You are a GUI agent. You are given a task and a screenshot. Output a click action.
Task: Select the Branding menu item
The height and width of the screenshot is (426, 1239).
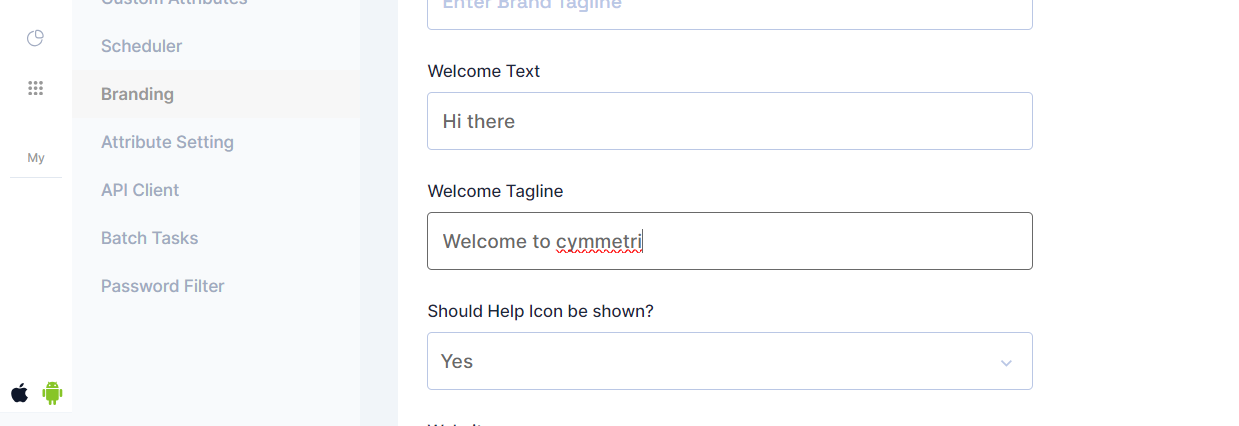[x=137, y=94]
